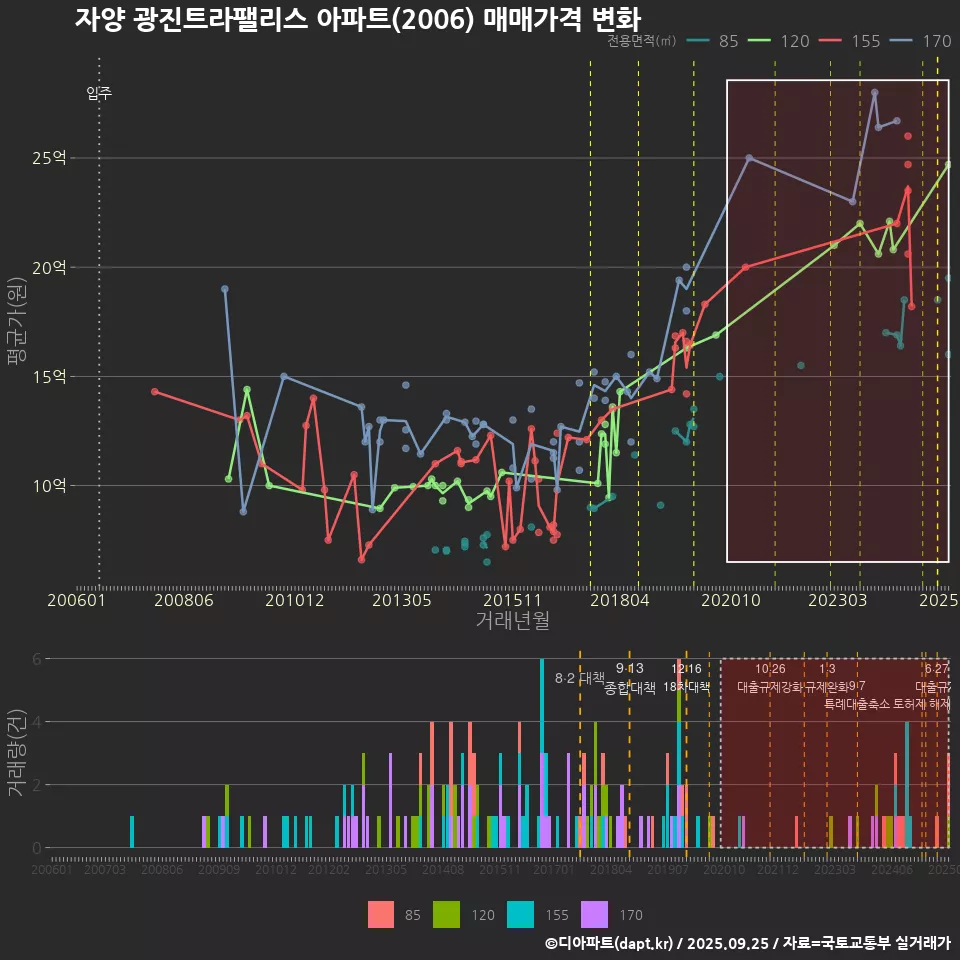
Task: Select the cyan 155 swatch in bottom legend
Action: point(520,914)
